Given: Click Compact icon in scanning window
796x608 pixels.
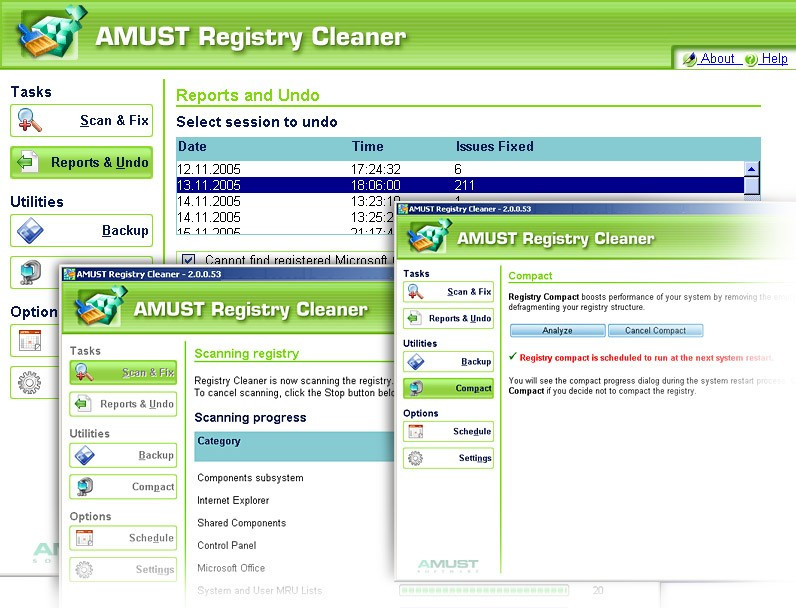Looking at the screenshot, I should coord(85,487).
